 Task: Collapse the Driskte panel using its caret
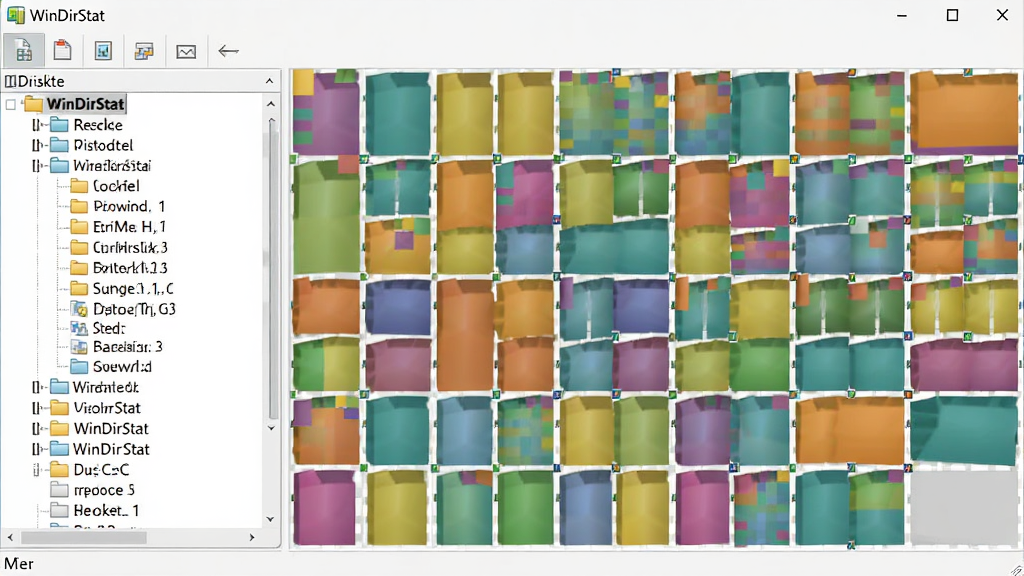[x=269, y=81]
